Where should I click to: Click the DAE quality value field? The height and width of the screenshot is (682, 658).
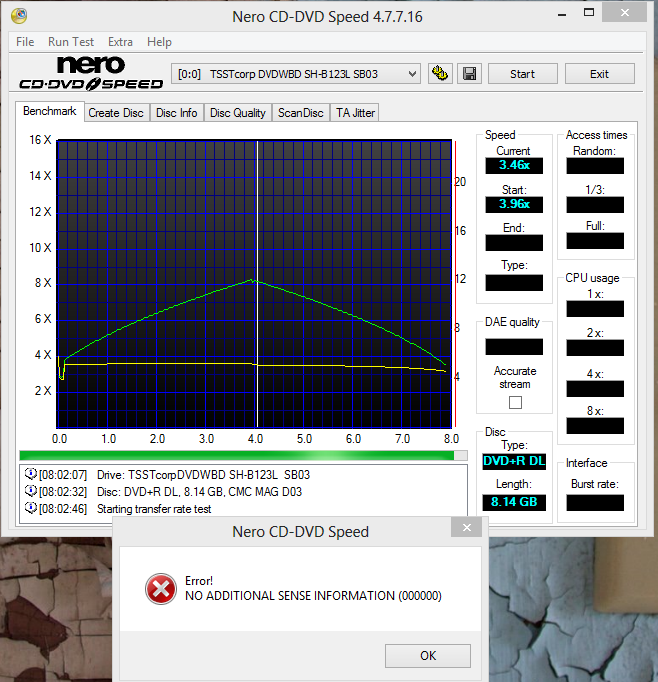[514, 347]
